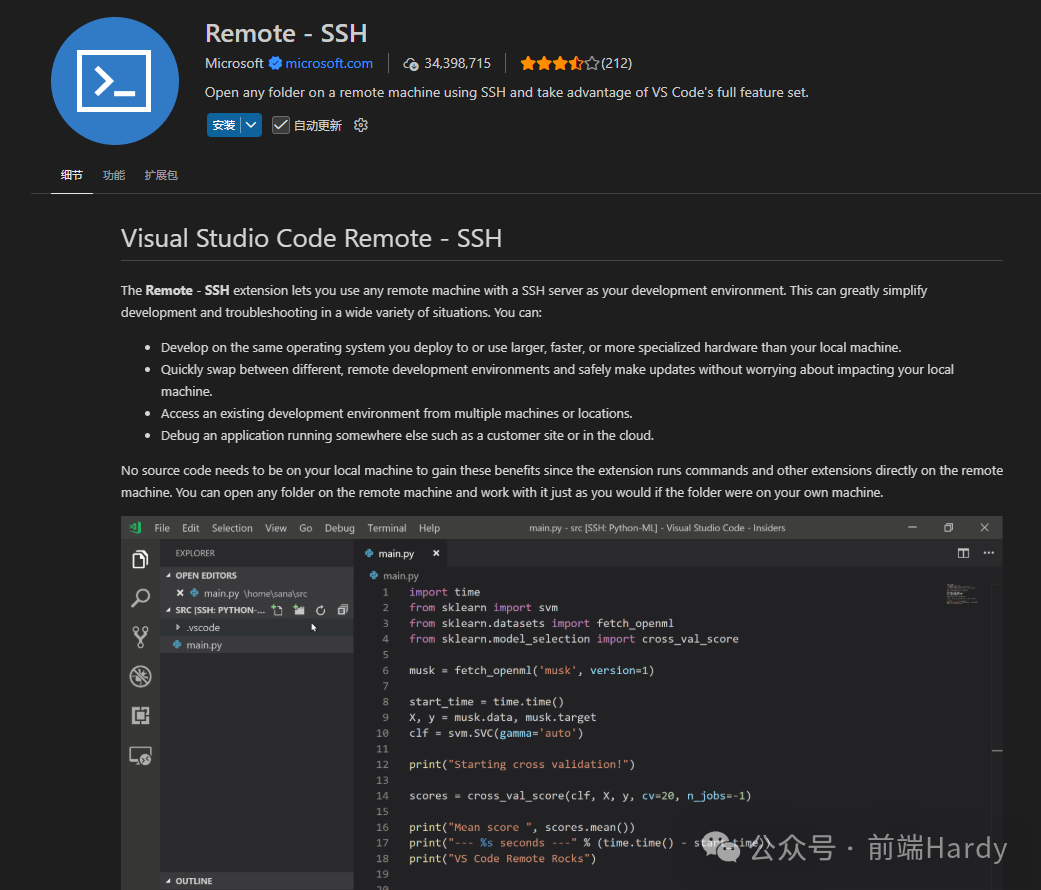The height and width of the screenshot is (890, 1041).
Task: Click New File icon in SRC header
Action: (x=278, y=610)
